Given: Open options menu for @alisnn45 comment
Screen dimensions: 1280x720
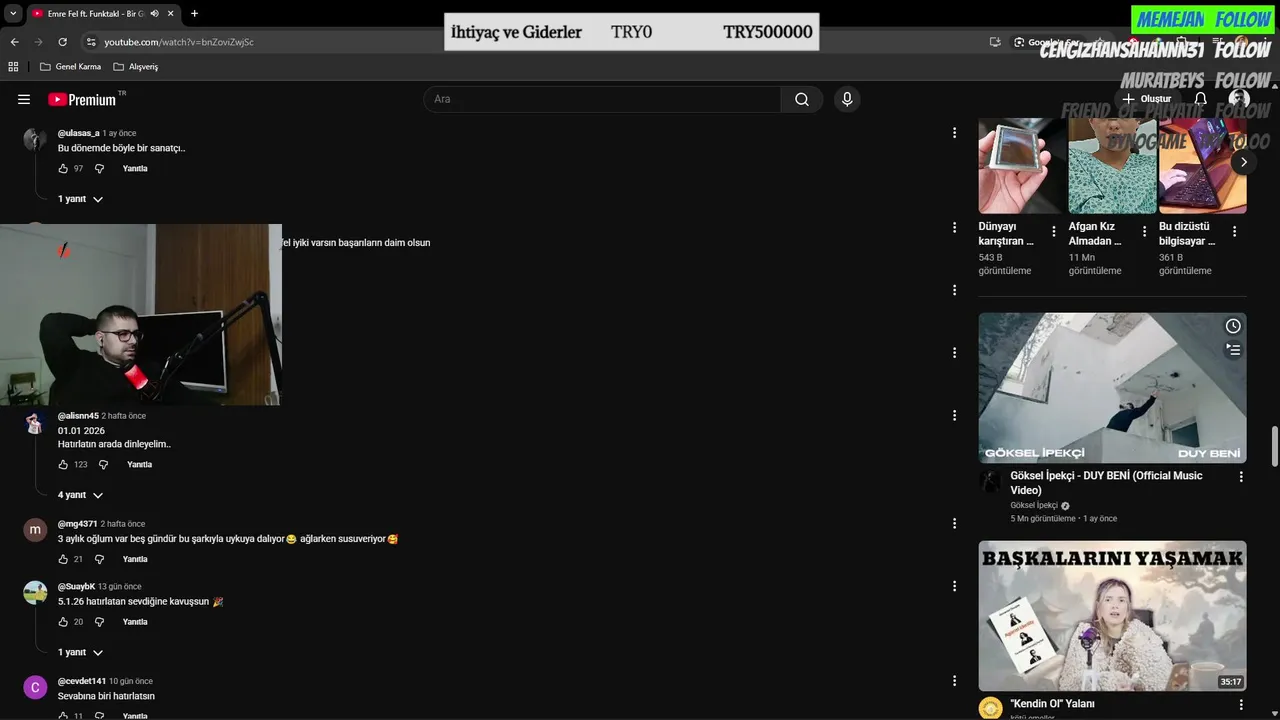Looking at the screenshot, I should click(954, 415).
